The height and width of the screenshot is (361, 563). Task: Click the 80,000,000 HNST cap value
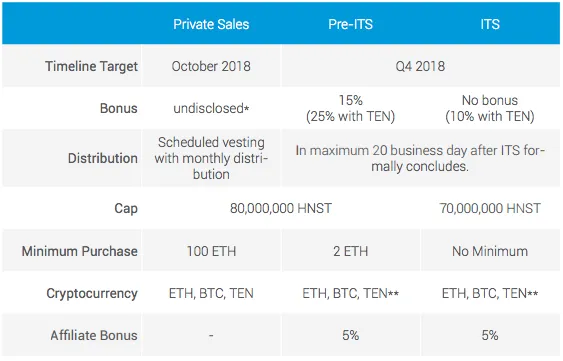click(281, 208)
